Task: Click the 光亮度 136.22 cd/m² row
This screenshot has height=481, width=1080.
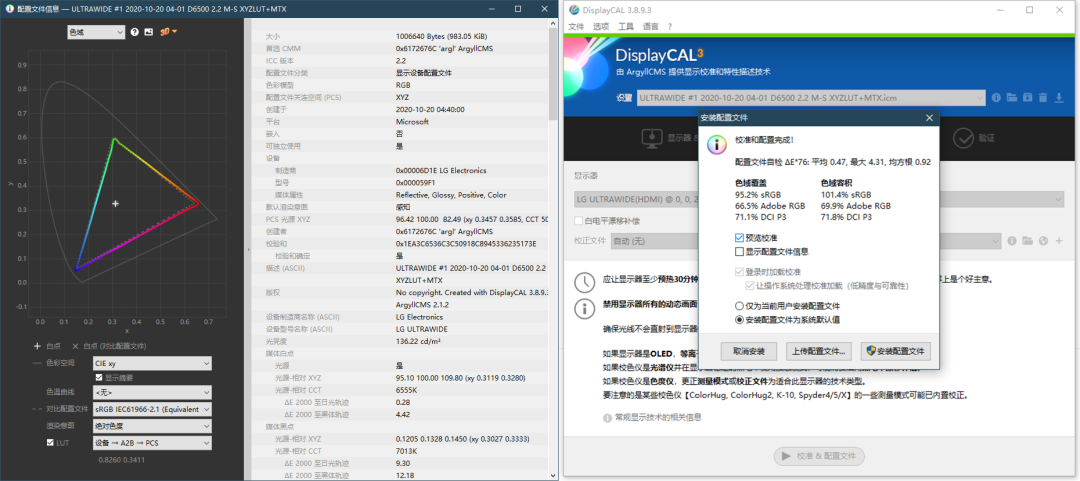Action: [402, 341]
